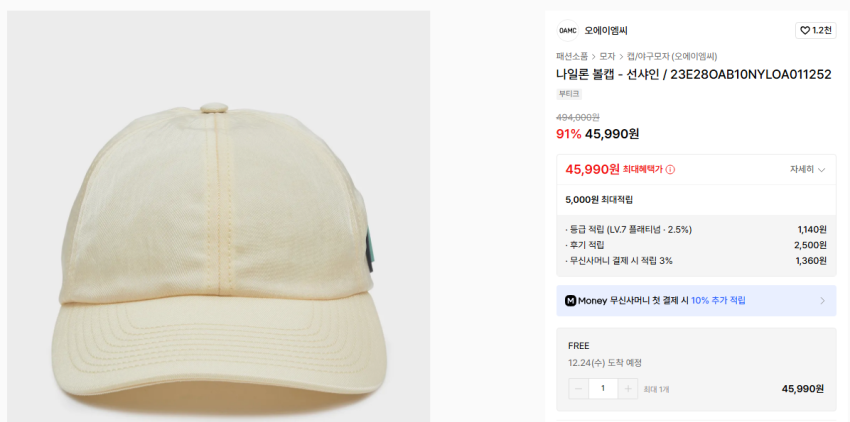Image resolution: width=850 pixels, height=422 pixels.
Task: Increase quantity with plus button
Action: 628,389
